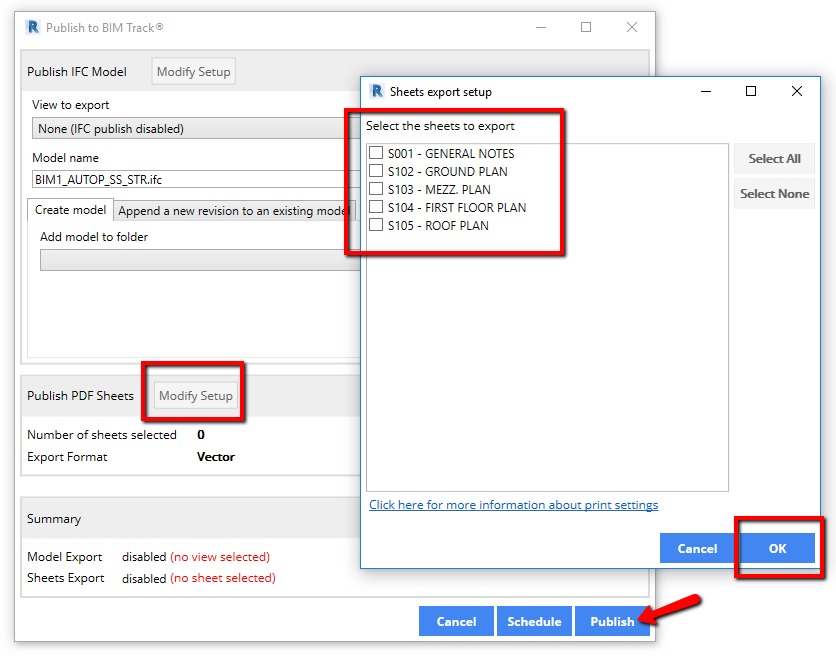This screenshot has width=836, height=657.
Task: Click Publish in the BIM Track window
Action: 612,621
